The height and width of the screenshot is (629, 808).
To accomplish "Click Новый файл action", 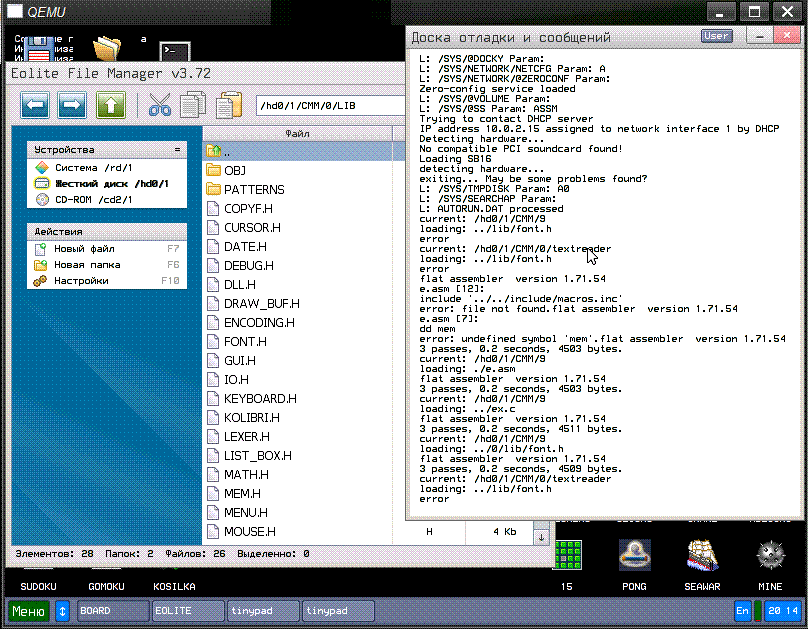I will (84, 249).
